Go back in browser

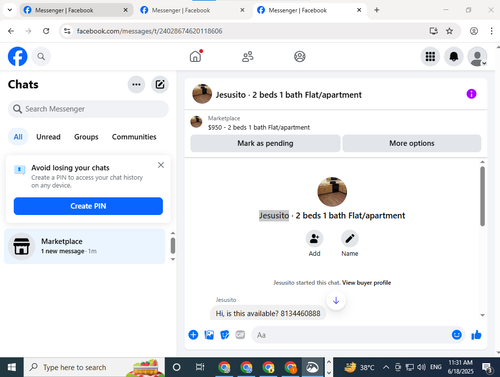coord(11,31)
